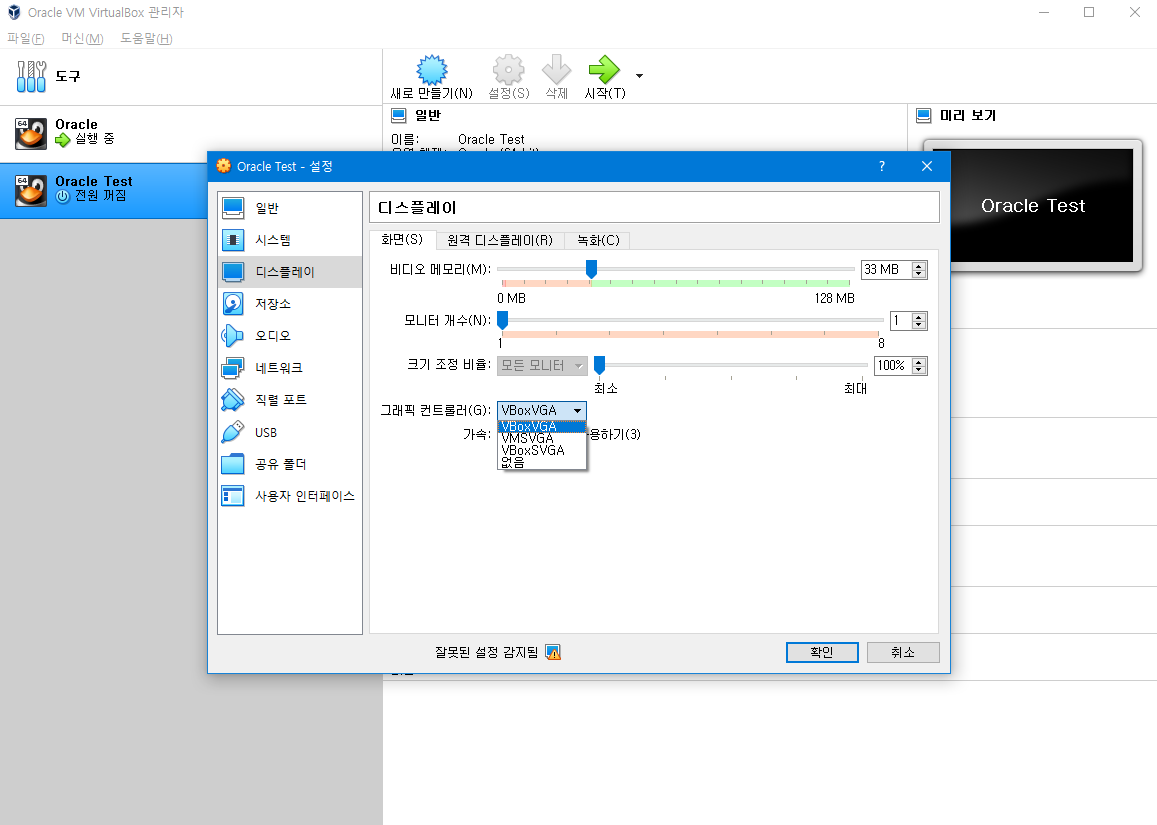Viewport: 1157px width, 825px height.
Task: Select the running Oracle VM entry
Action: [190, 133]
